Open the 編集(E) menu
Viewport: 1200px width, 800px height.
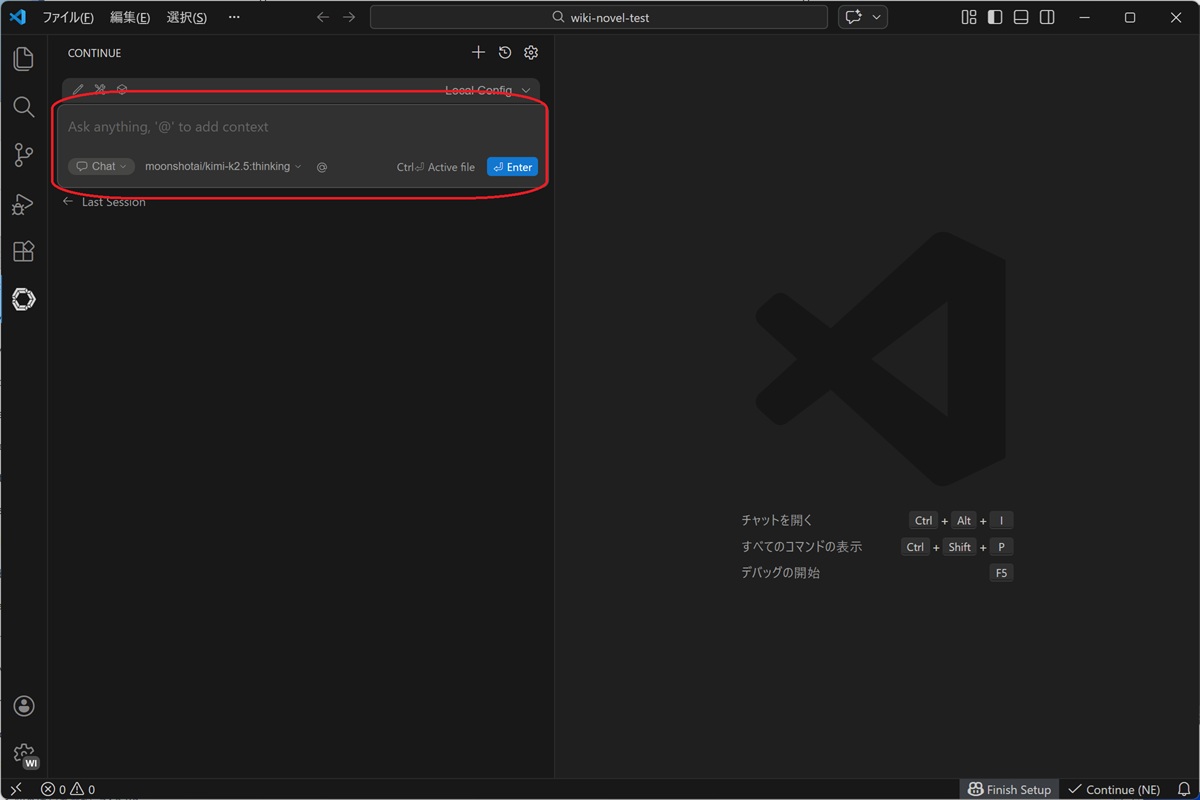click(x=130, y=18)
